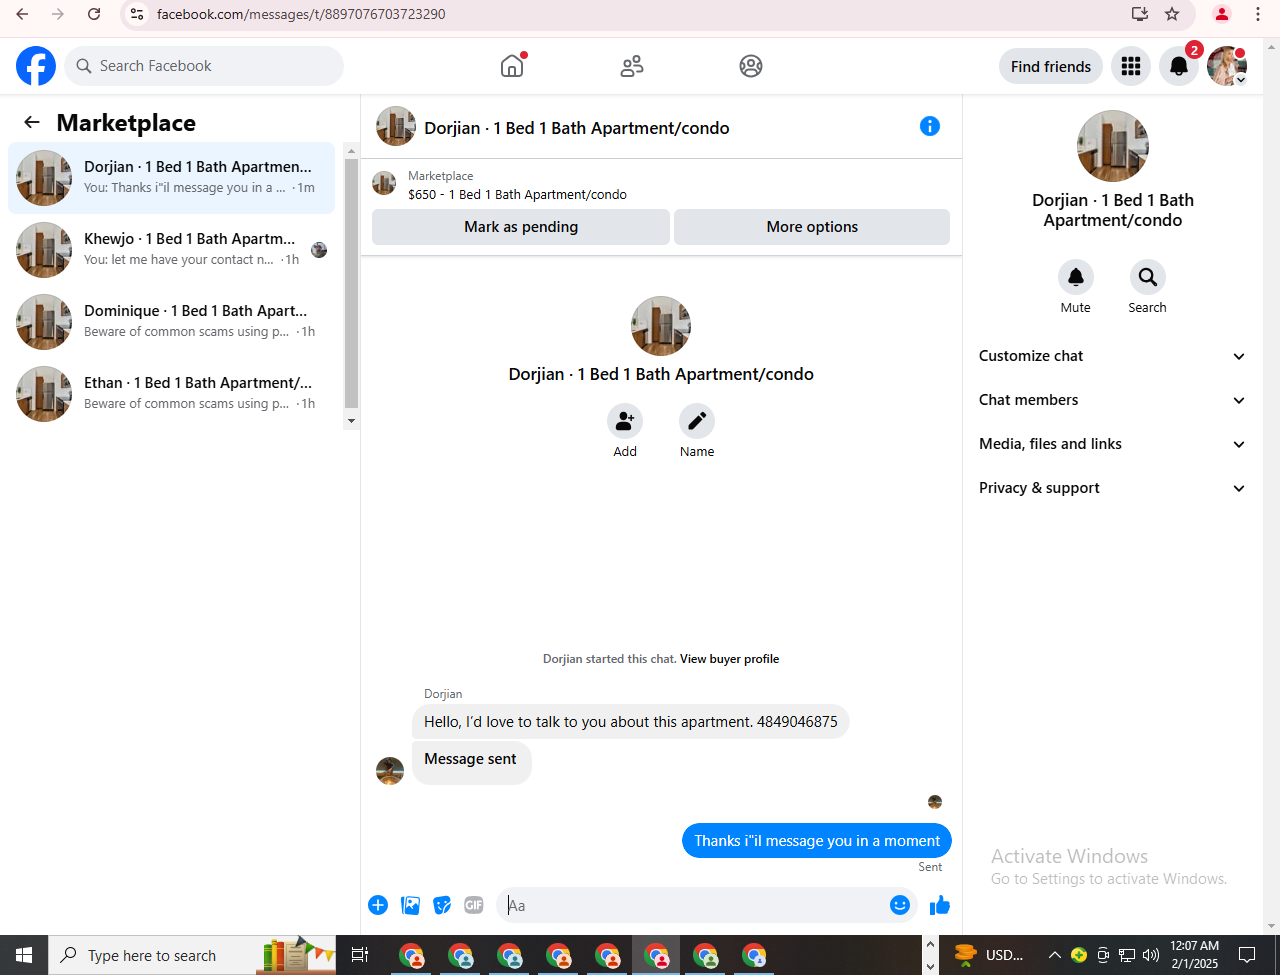Click the sent message "Thanks i"il message you in a moment"
Viewport: 1280px width, 975px height.
click(817, 841)
